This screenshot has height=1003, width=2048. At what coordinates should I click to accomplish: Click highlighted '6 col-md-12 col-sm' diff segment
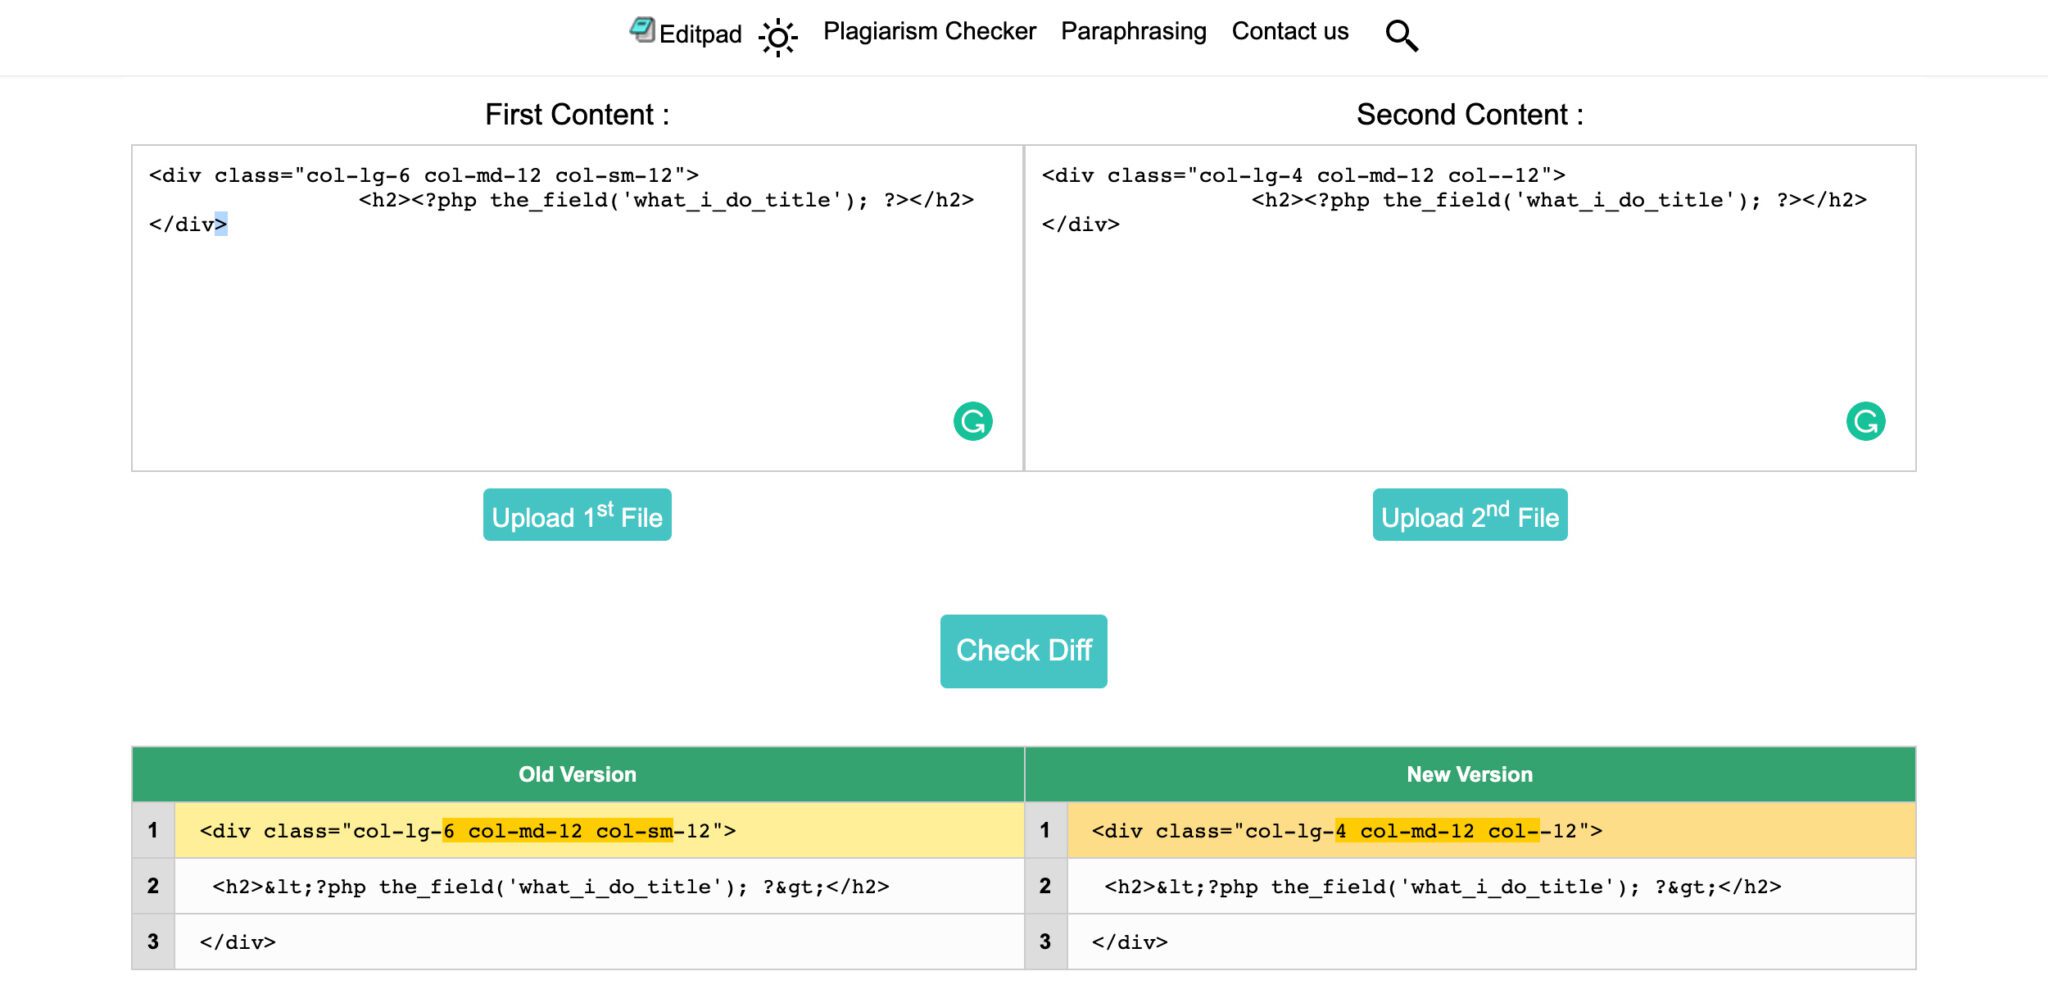pyautogui.click(x=558, y=831)
